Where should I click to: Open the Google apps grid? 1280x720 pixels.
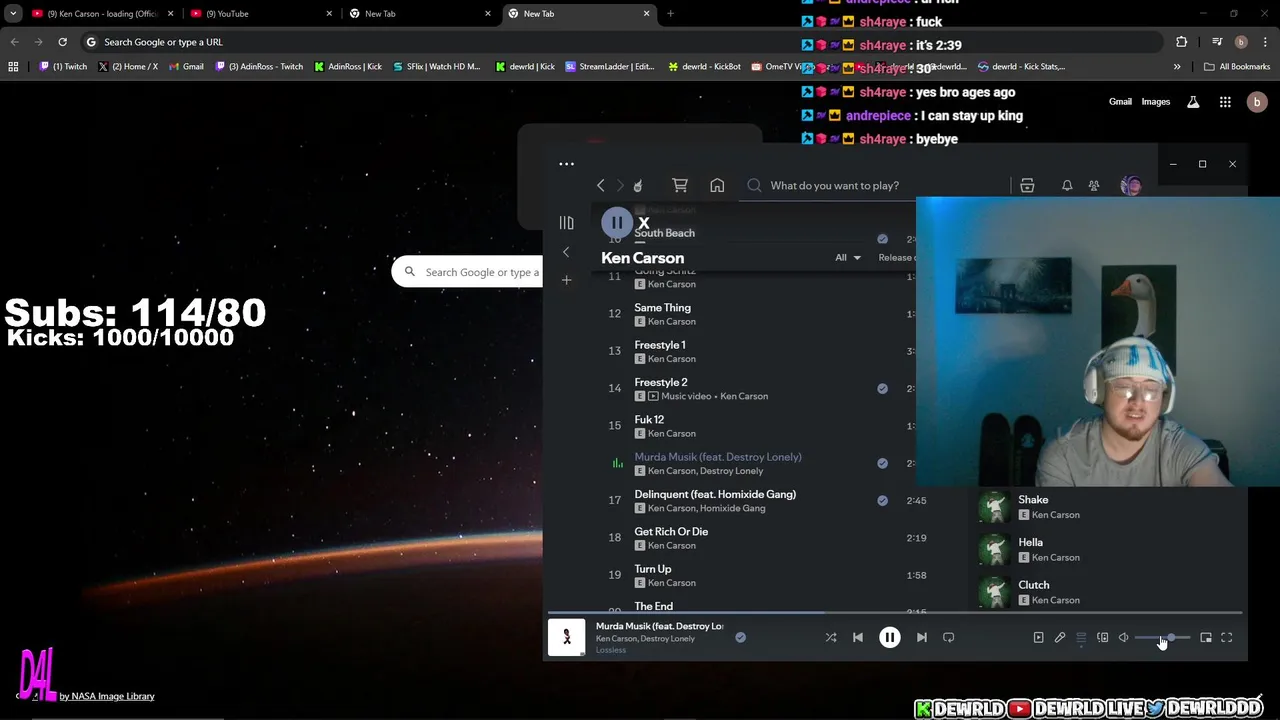pyautogui.click(x=1225, y=102)
